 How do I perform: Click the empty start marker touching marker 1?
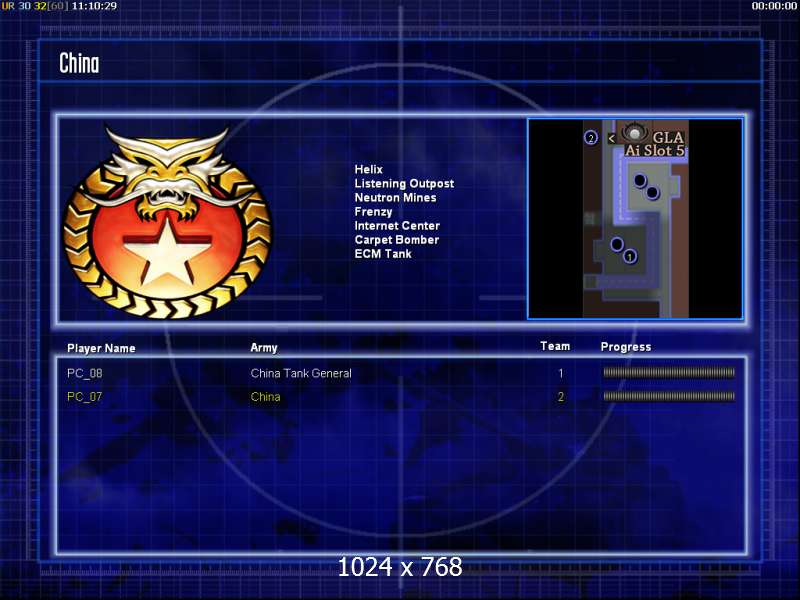click(617, 244)
